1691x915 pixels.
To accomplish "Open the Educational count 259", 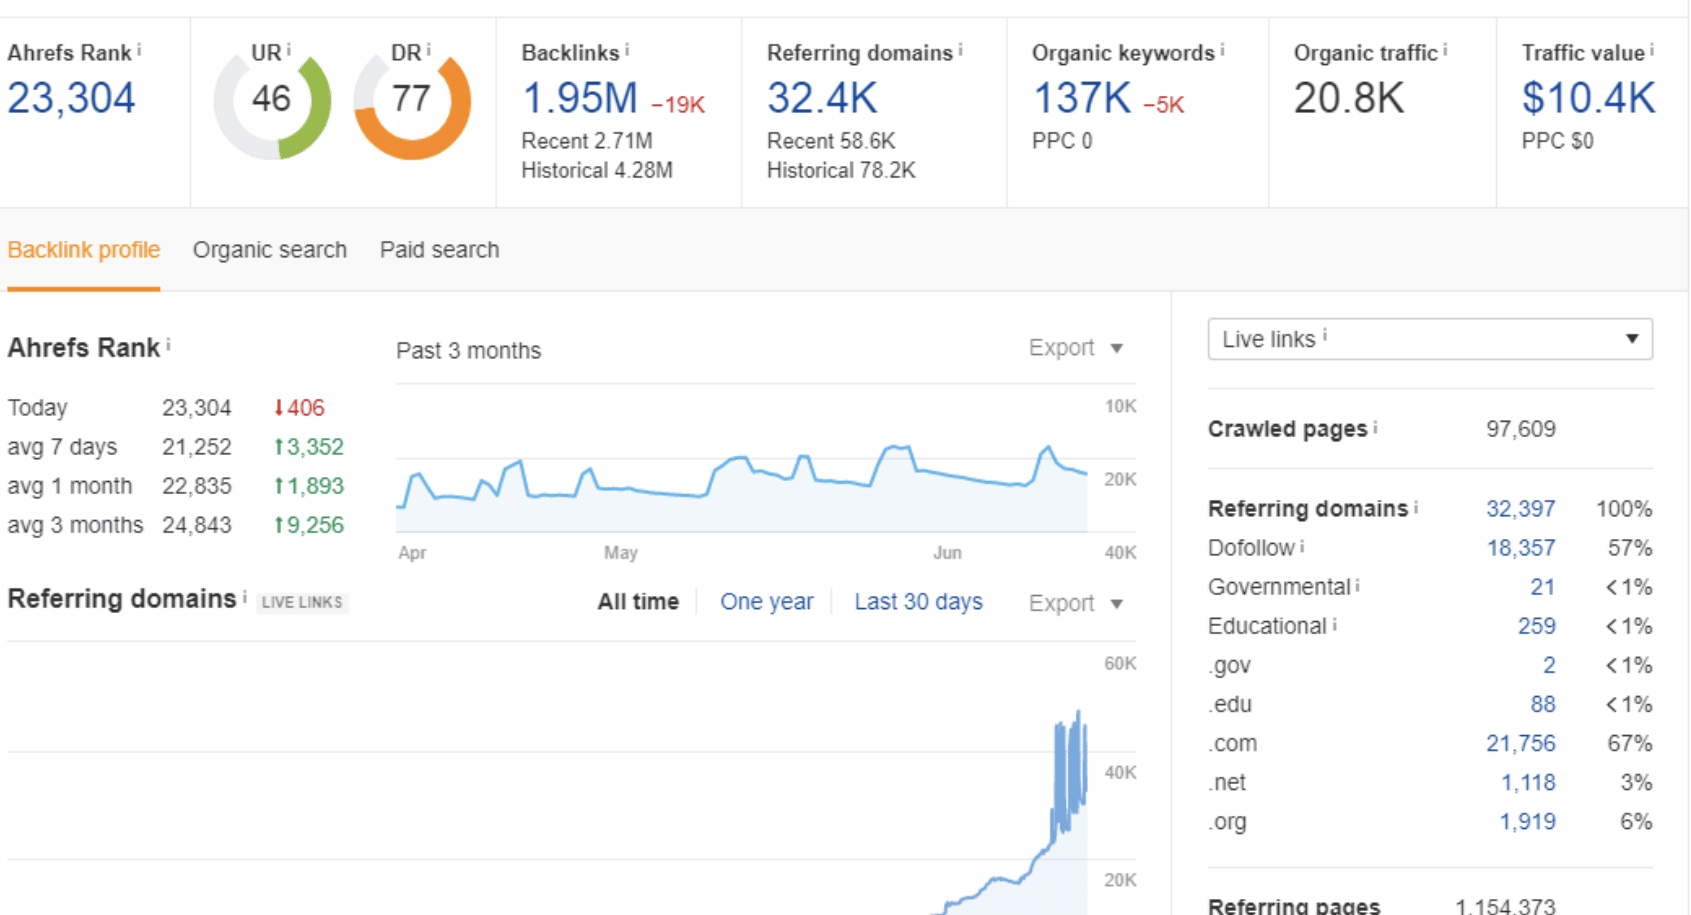I will coord(1537,626).
